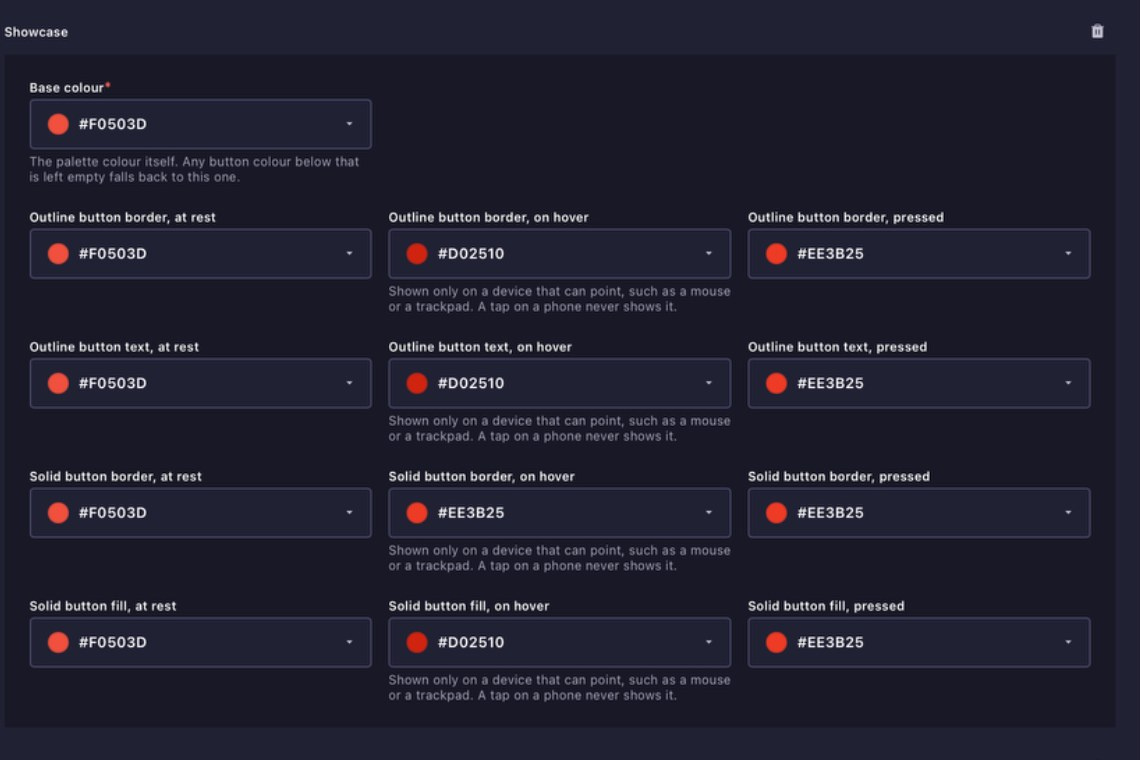Open Outline button text, on hover dropdown

click(x=559, y=383)
